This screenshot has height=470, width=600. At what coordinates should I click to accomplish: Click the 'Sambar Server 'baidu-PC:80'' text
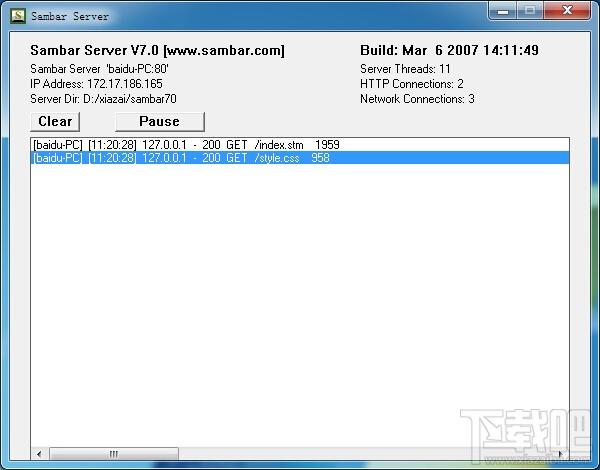[x=99, y=69]
